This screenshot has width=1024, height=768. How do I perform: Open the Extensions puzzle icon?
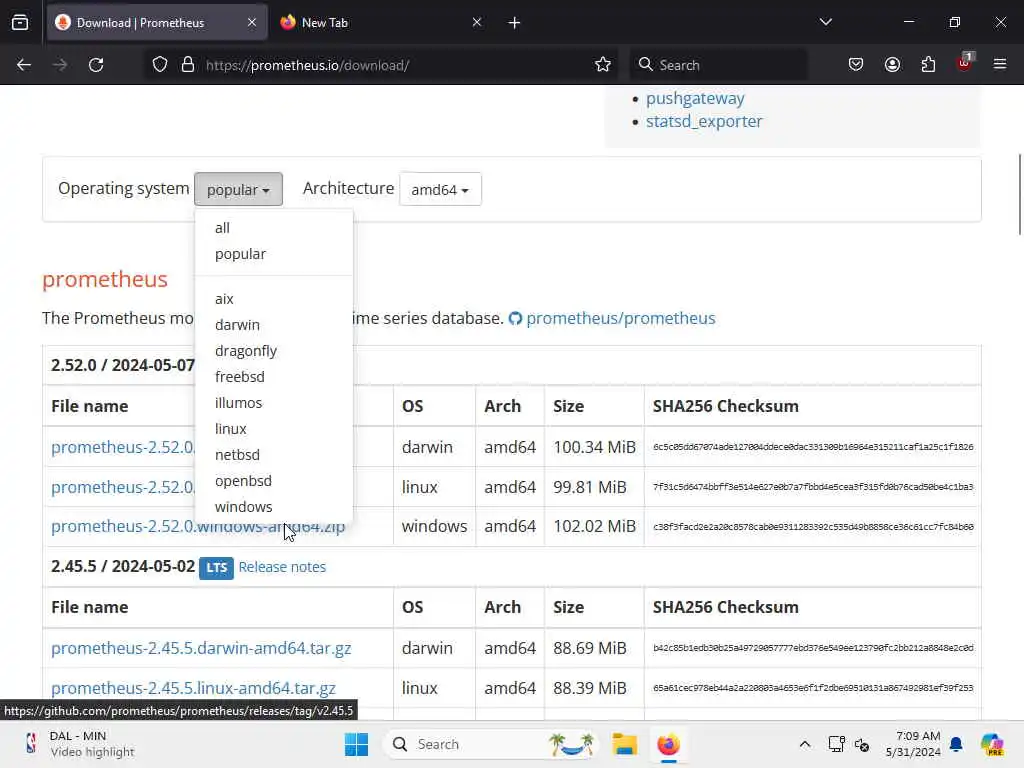[x=928, y=65]
